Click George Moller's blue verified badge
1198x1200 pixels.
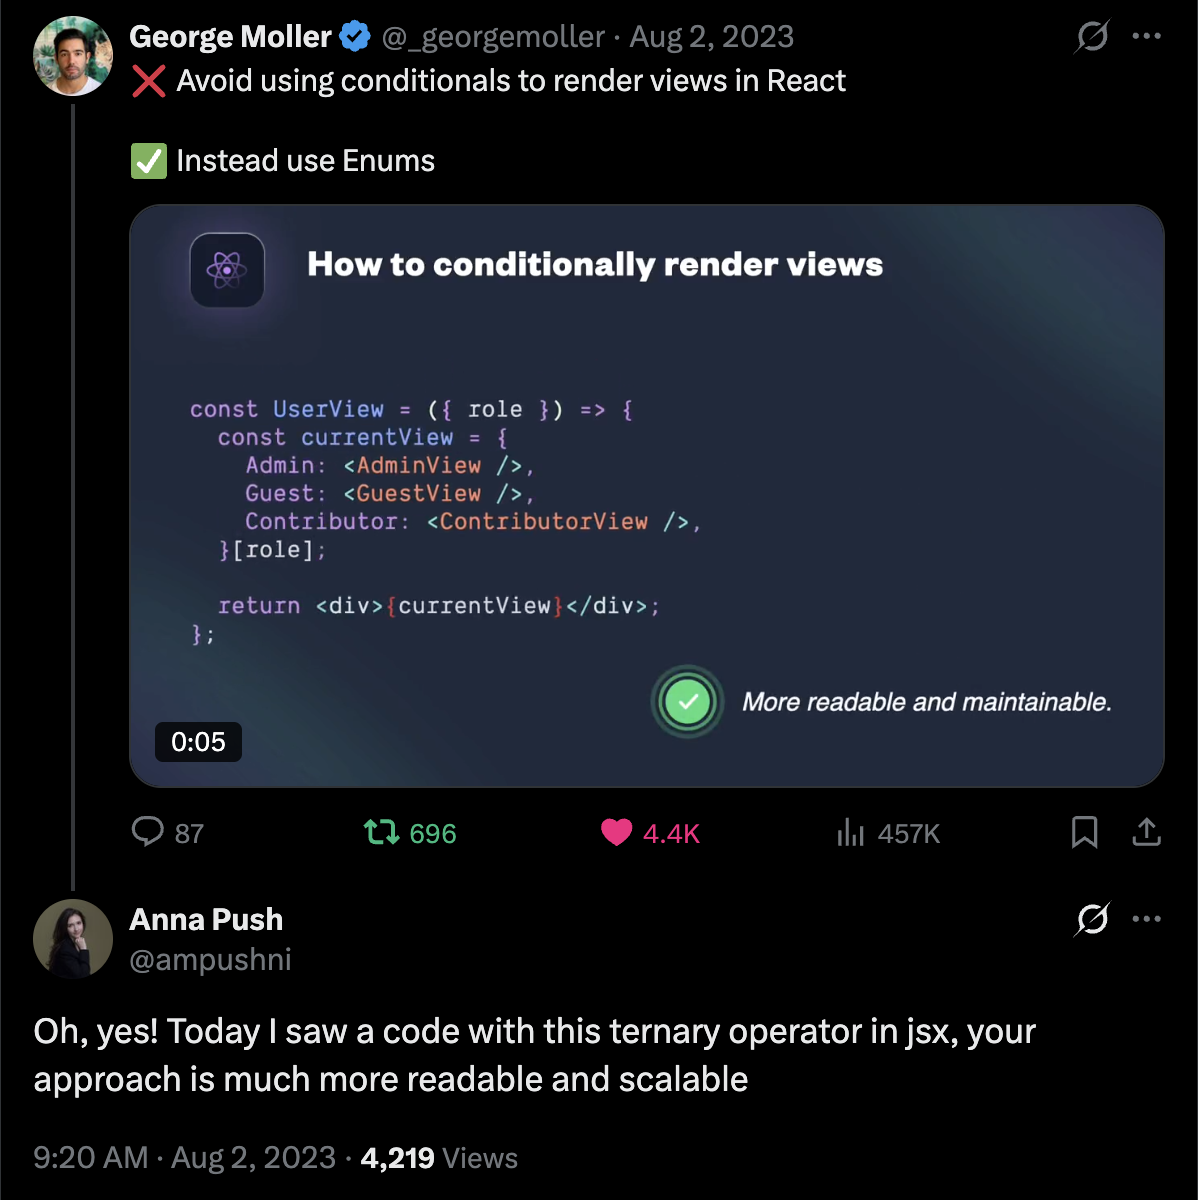(x=354, y=37)
